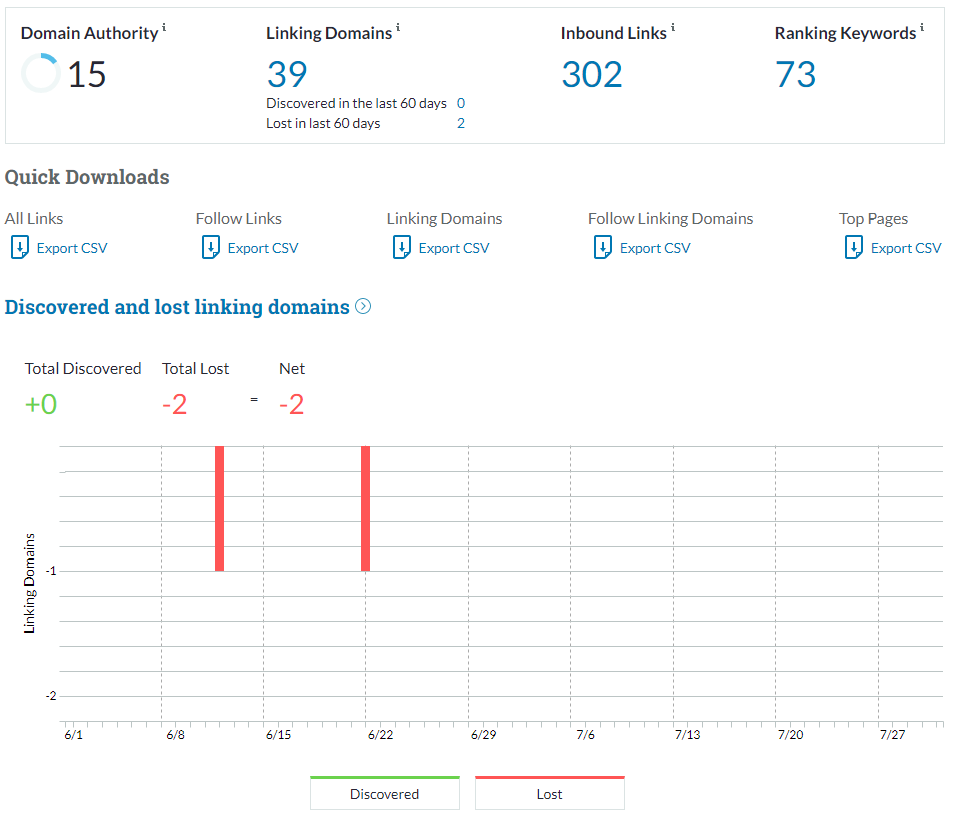Click Export CSV under Top Pages
973x826 pixels.
click(x=905, y=248)
